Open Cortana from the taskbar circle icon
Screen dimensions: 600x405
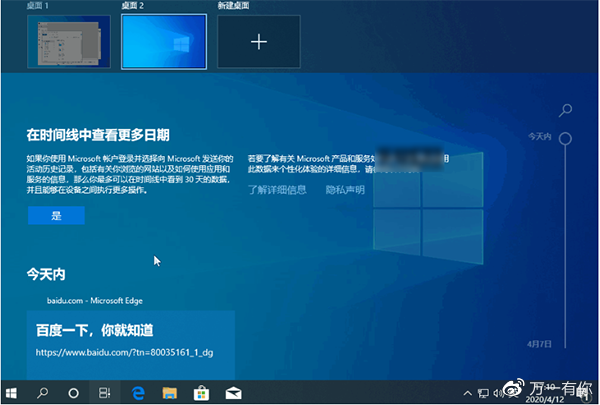tap(73, 393)
